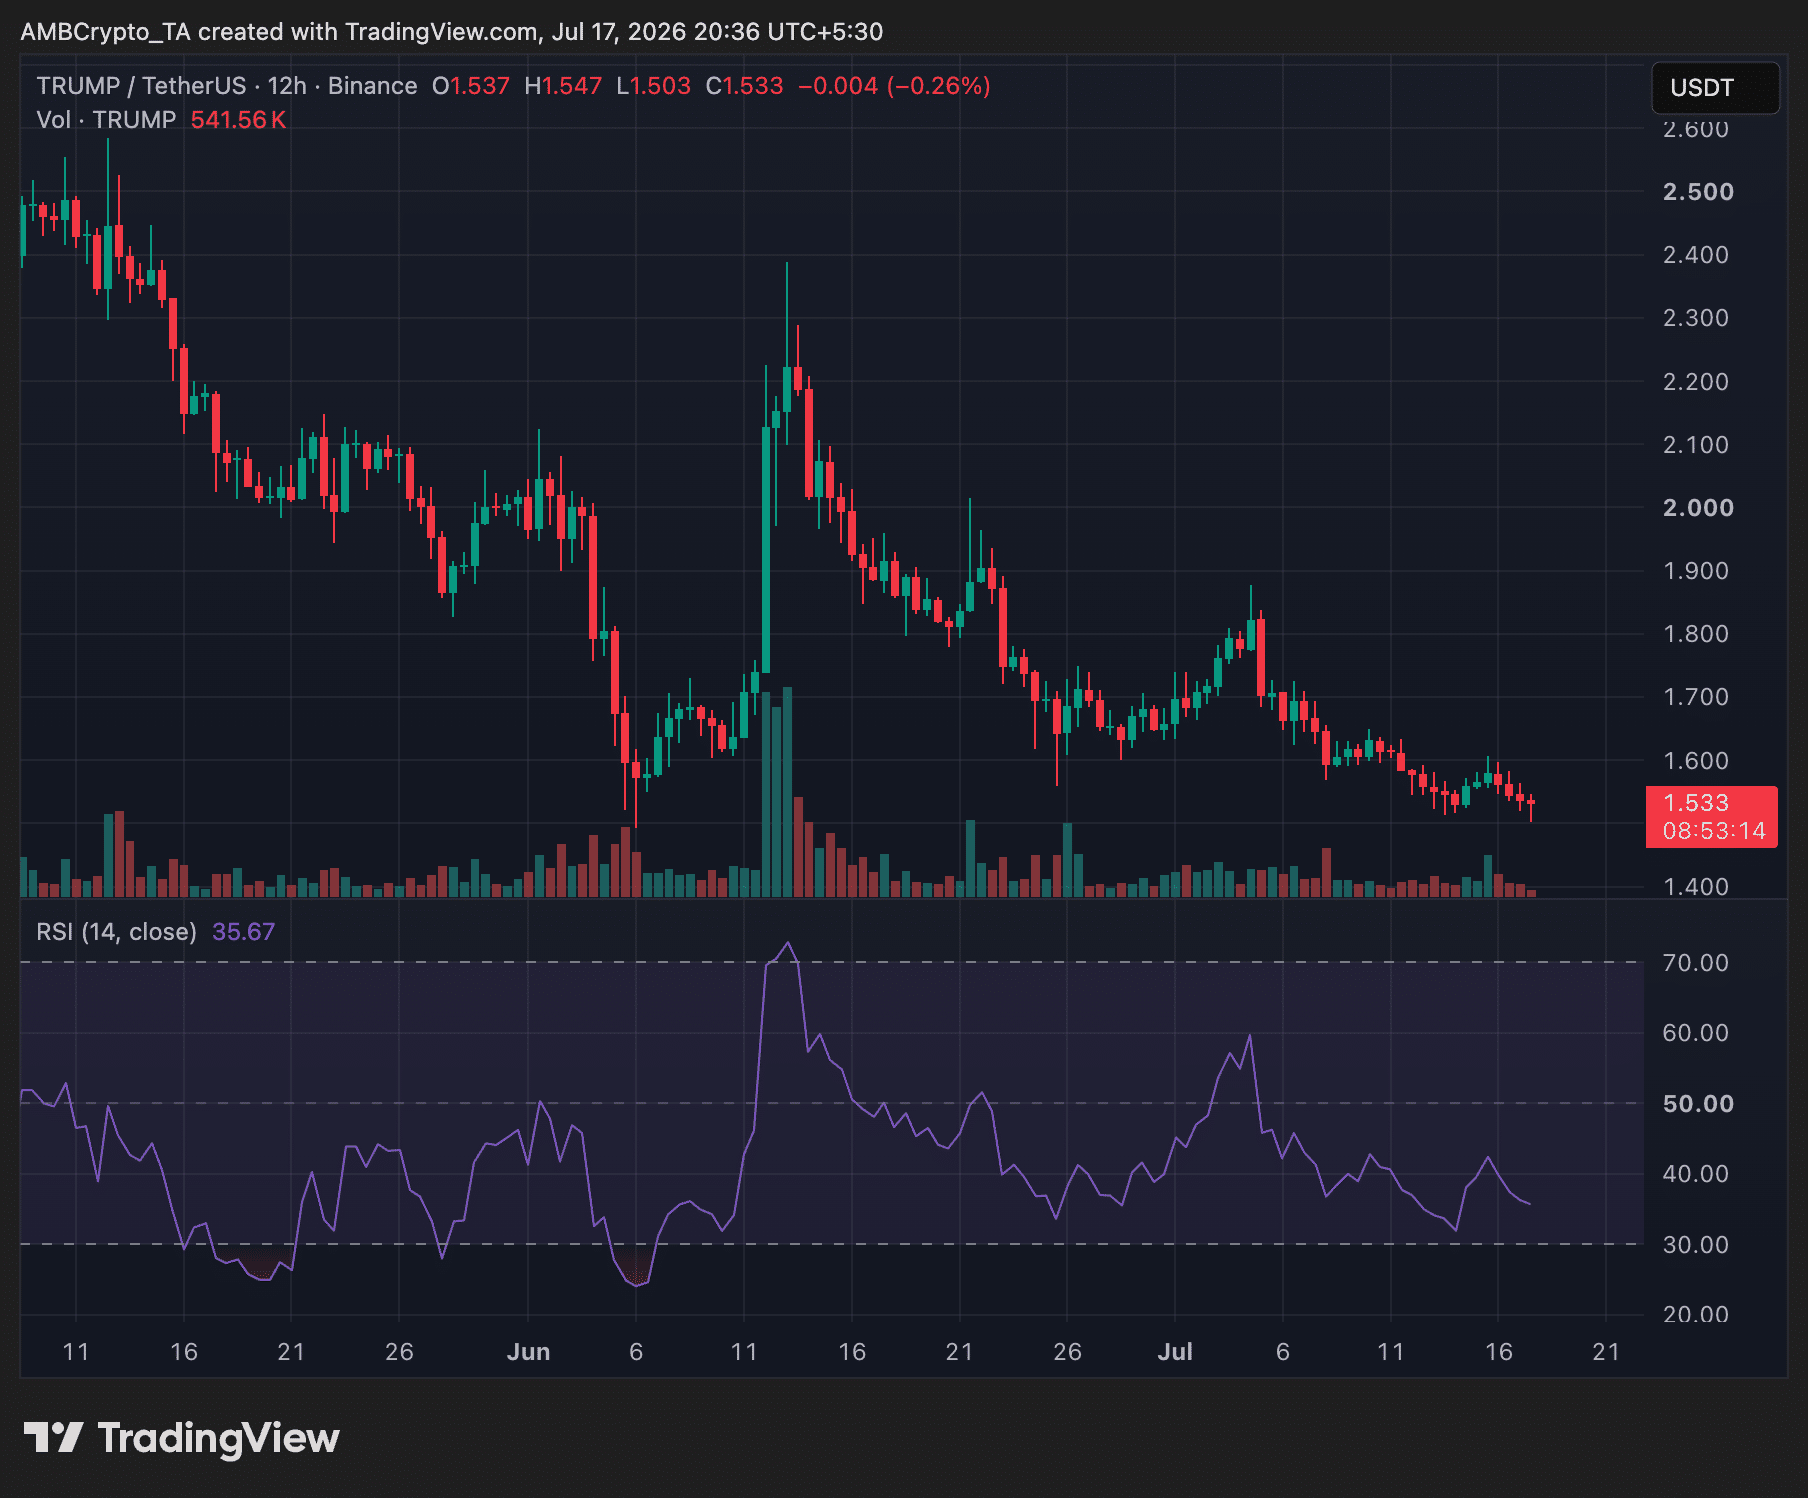Click the high value H1.547

563,86
